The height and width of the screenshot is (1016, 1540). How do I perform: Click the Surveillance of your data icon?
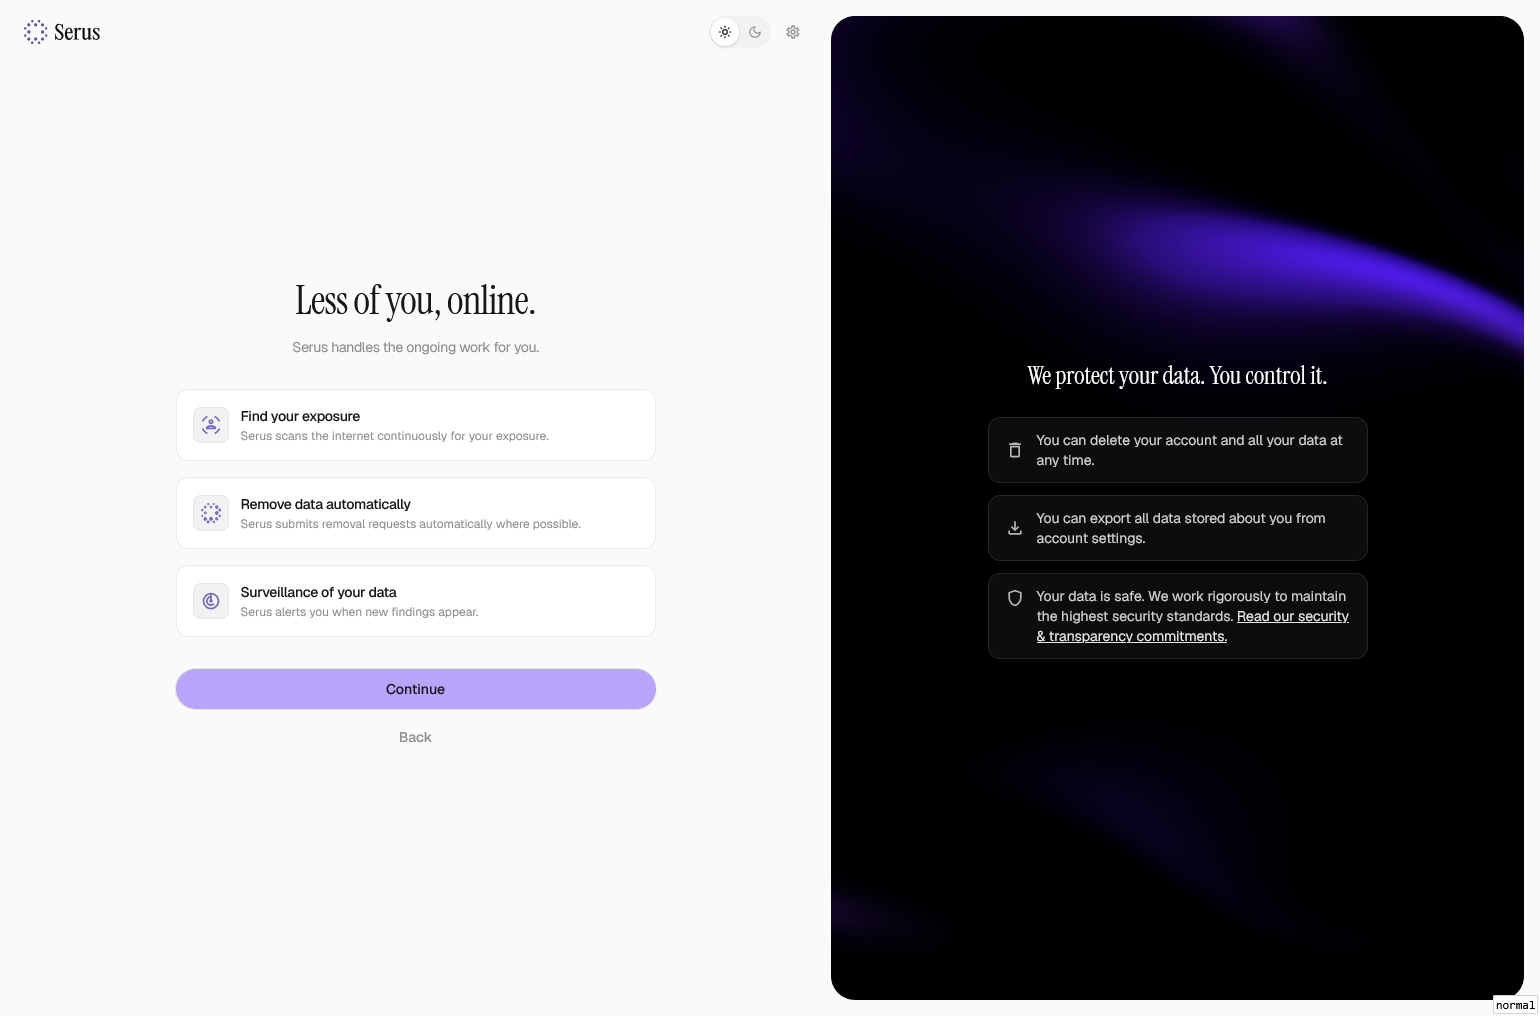click(x=211, y=601)
